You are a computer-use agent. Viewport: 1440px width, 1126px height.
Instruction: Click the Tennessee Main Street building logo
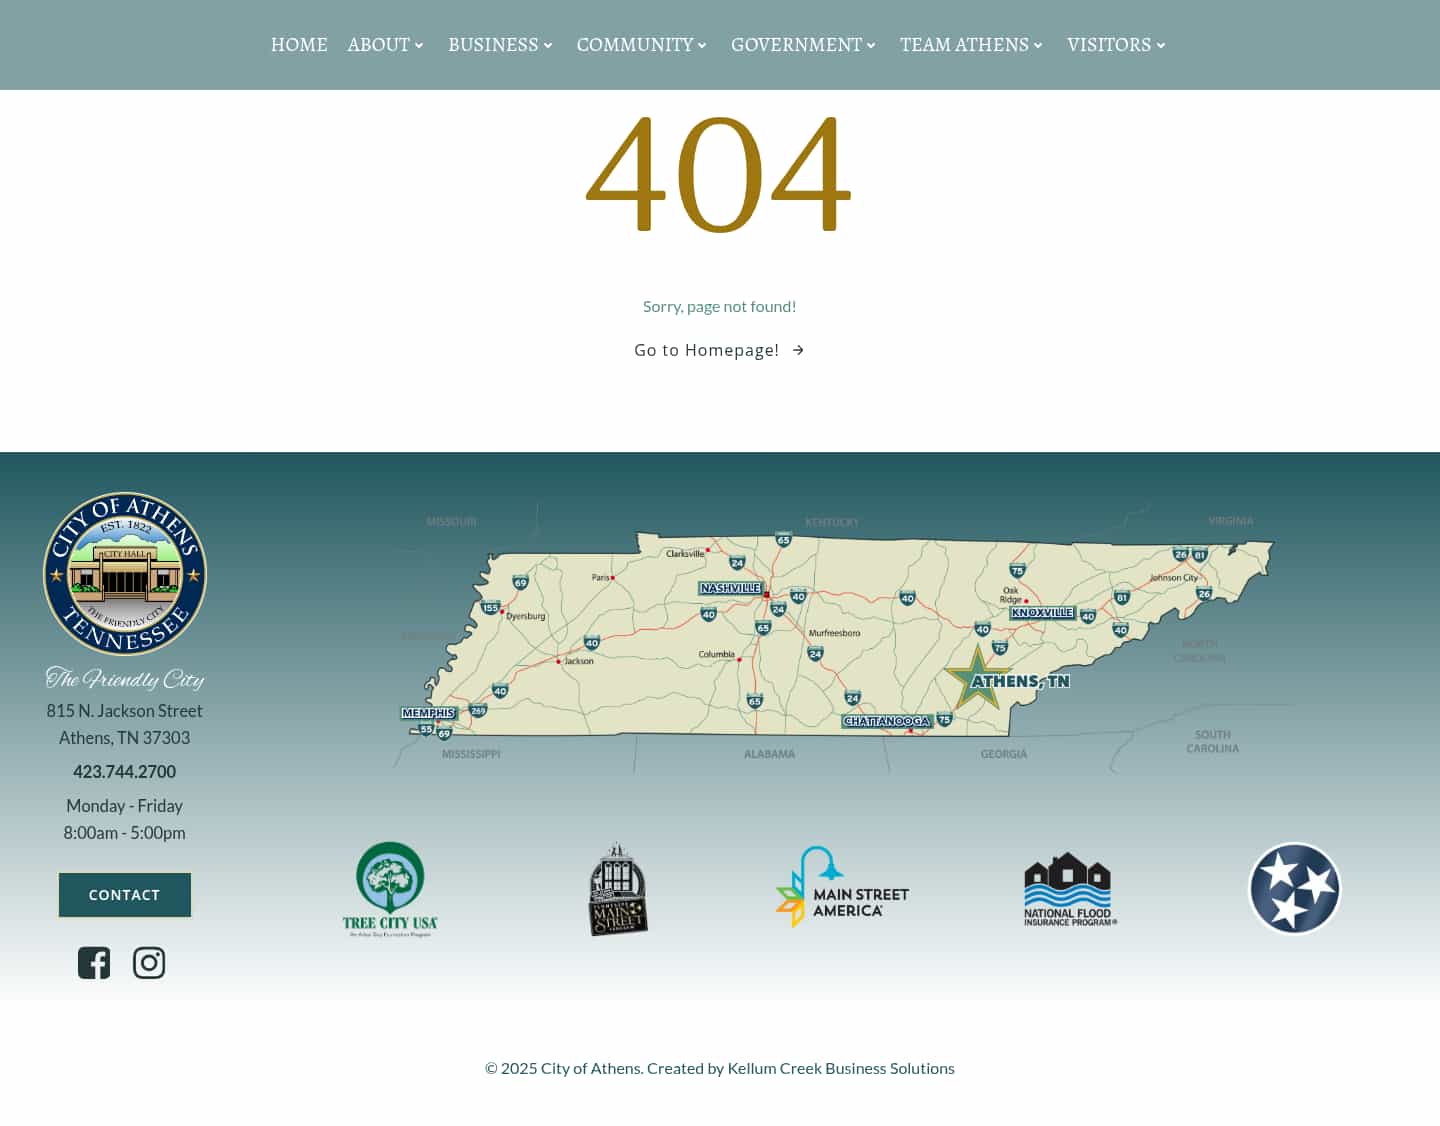pyautogui.click(x=618, y=889)
